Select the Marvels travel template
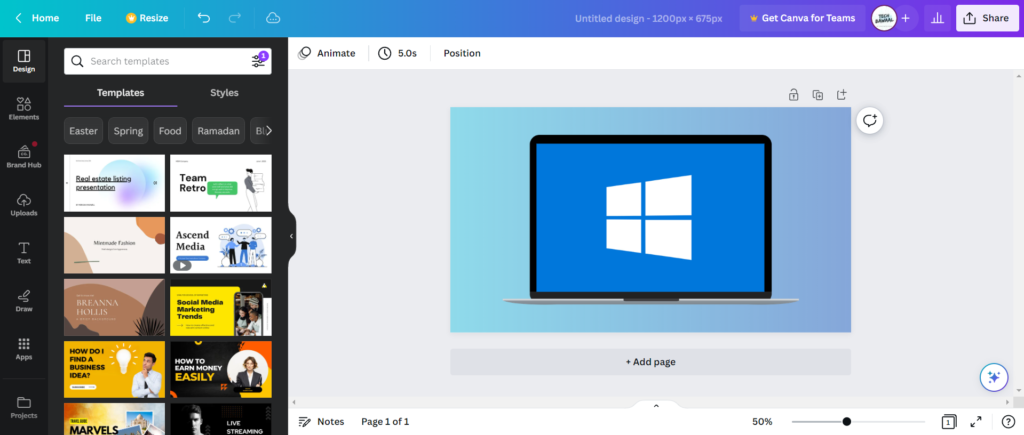The height and width of the screenshot is (435, 1024). click(x=114, y=419)
